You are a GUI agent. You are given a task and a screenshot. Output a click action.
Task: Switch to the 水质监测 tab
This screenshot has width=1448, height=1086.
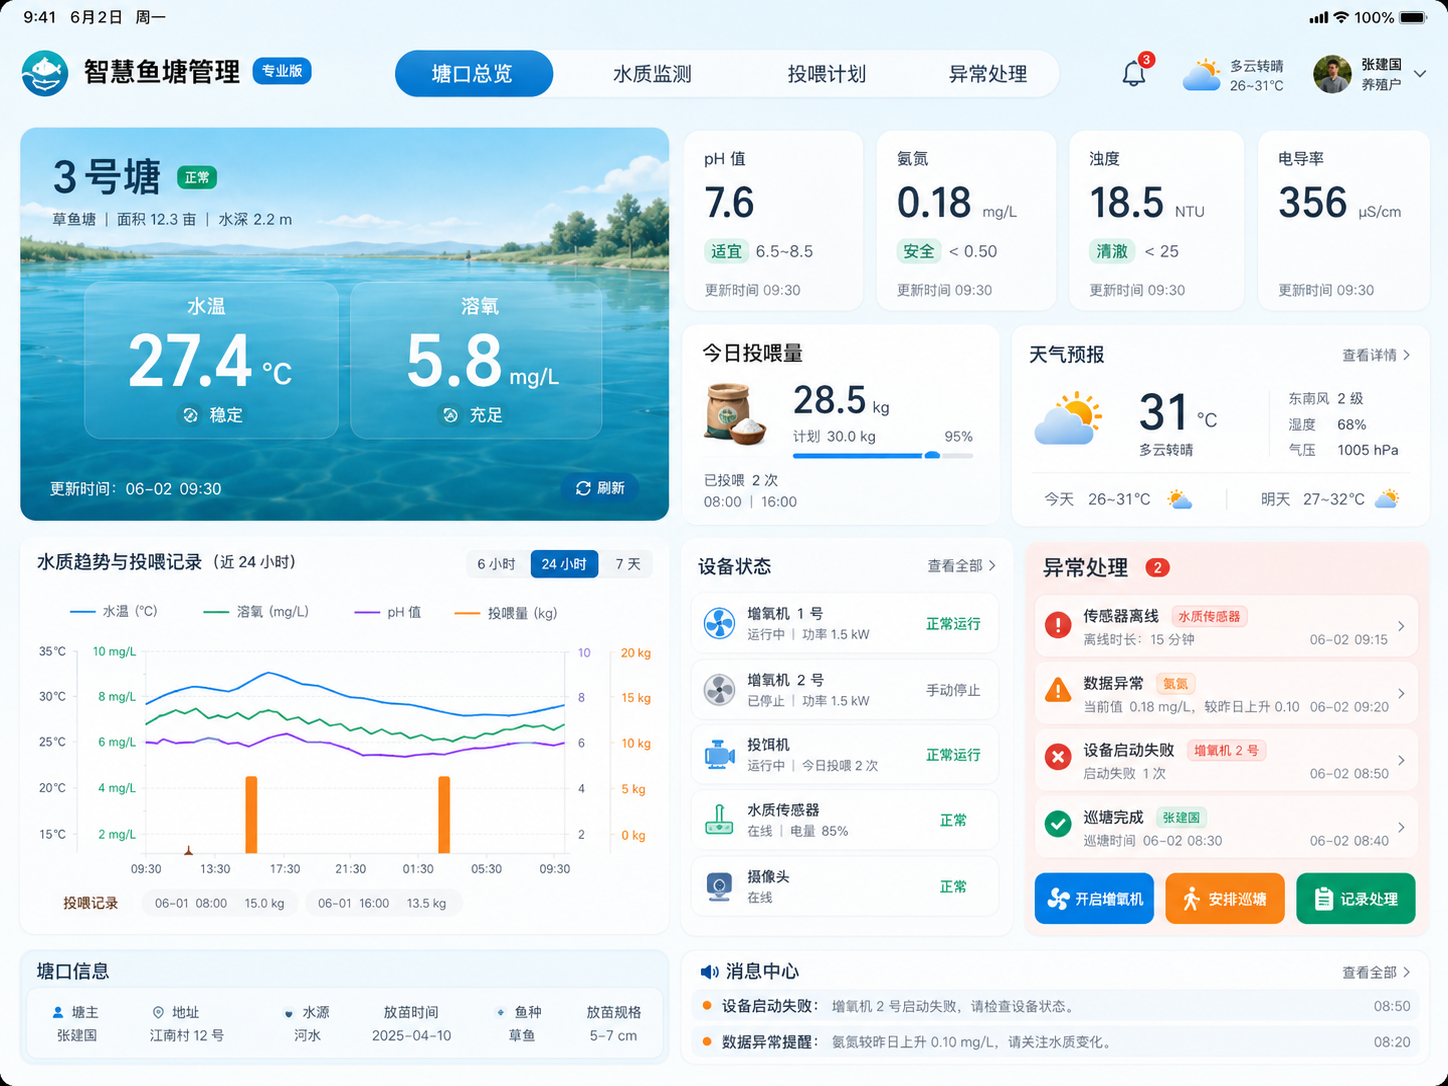click(652, 74)
